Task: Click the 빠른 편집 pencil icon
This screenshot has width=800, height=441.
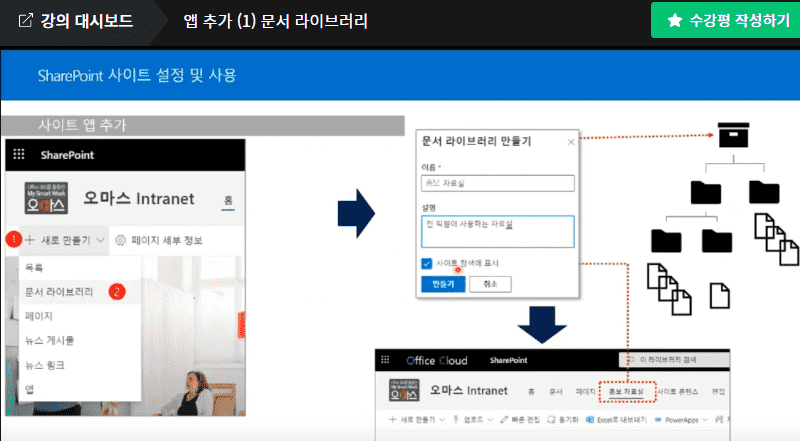Action: click(x=504, y=420)
